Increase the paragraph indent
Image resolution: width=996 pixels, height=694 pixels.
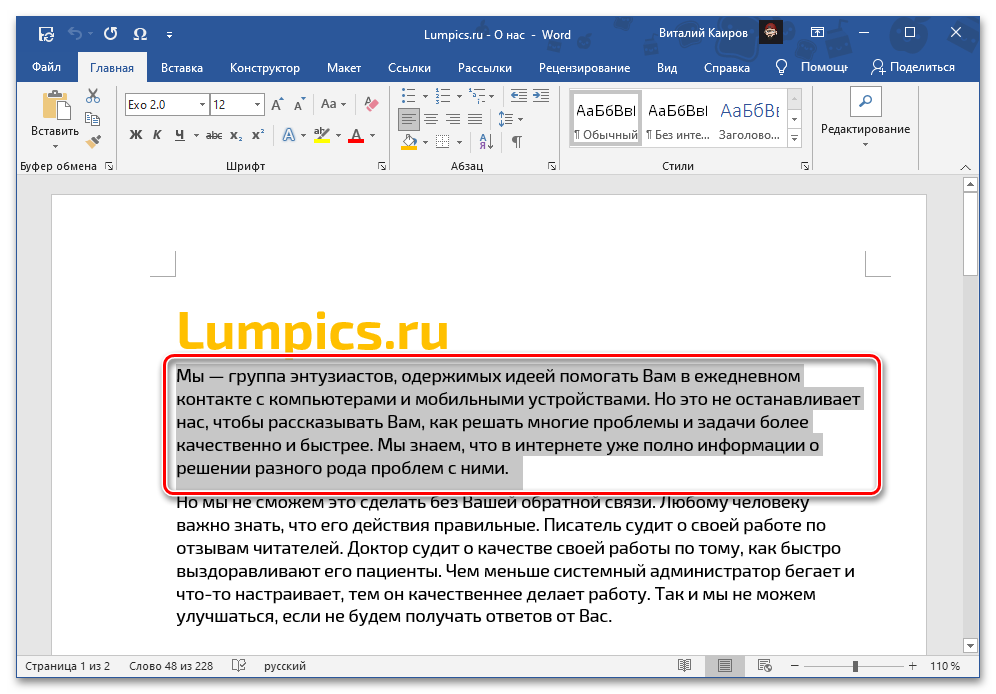(541, 96)
